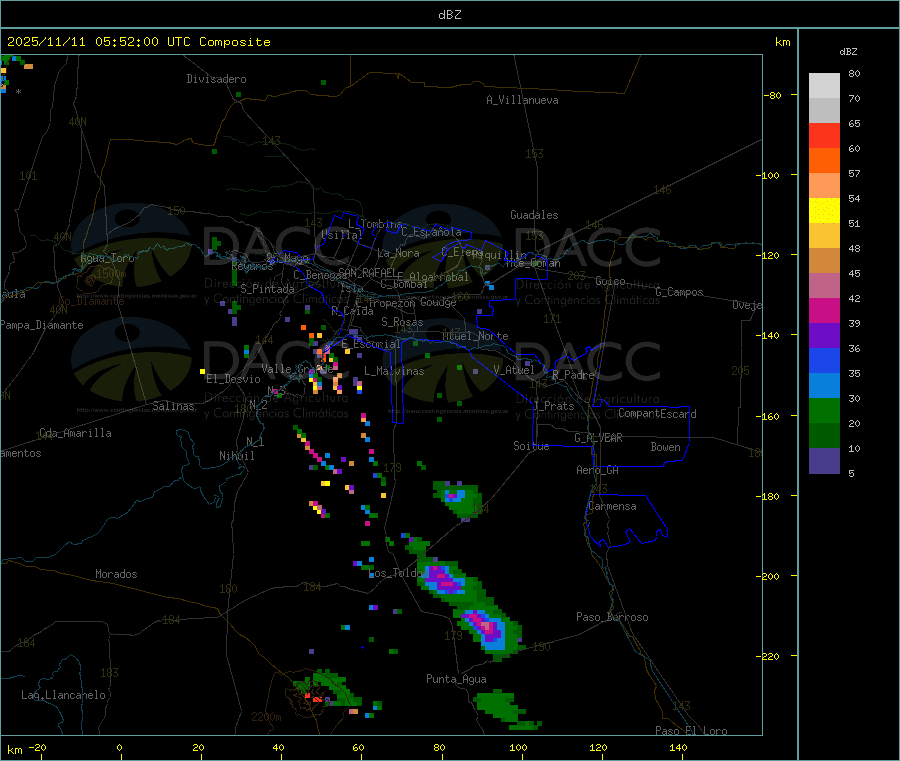The image size is (900, 761).
Task: Click the S_Pintada label
Action: click(267, 289)
